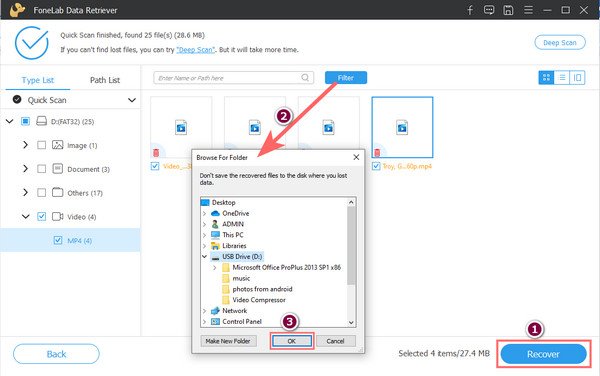Screen dimensions: 600x376
Task: Check the Image (1) checkbox
Action: [x=41, y=145]
